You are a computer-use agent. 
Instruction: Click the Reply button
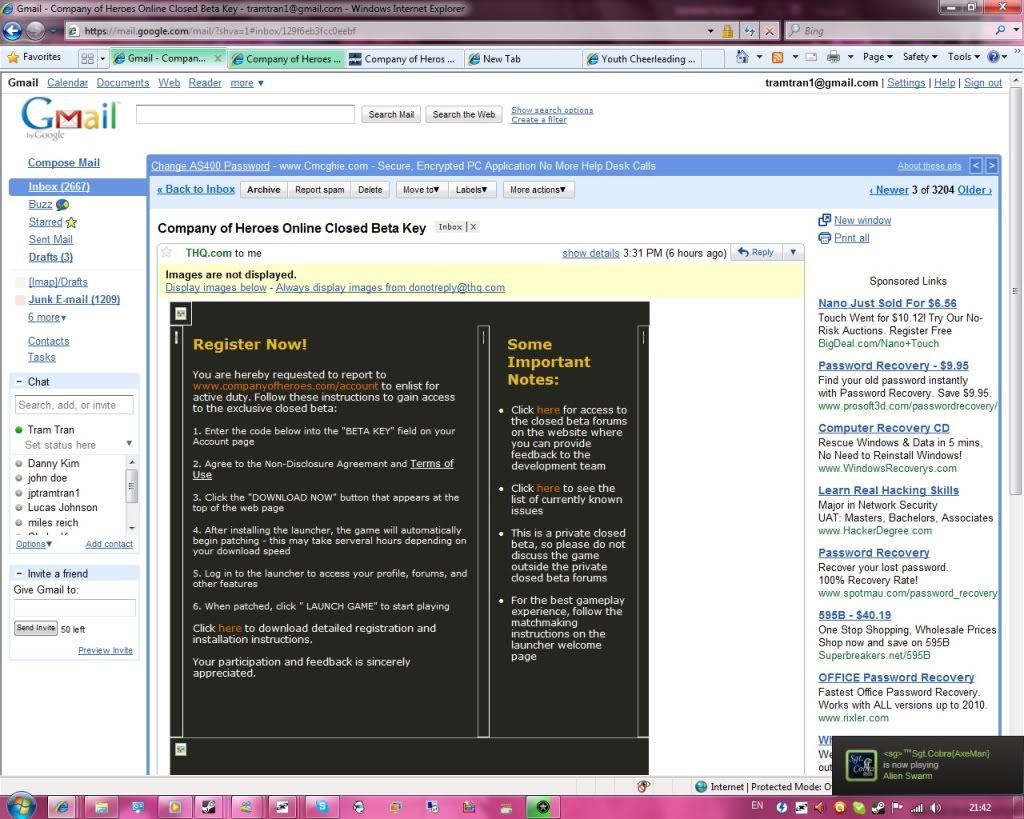[x=756, y=252]
